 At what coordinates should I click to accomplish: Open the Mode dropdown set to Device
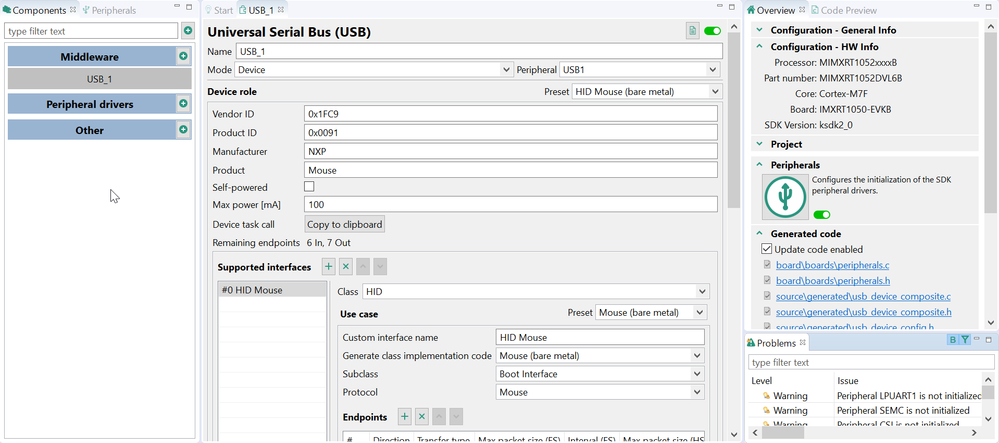374,69
